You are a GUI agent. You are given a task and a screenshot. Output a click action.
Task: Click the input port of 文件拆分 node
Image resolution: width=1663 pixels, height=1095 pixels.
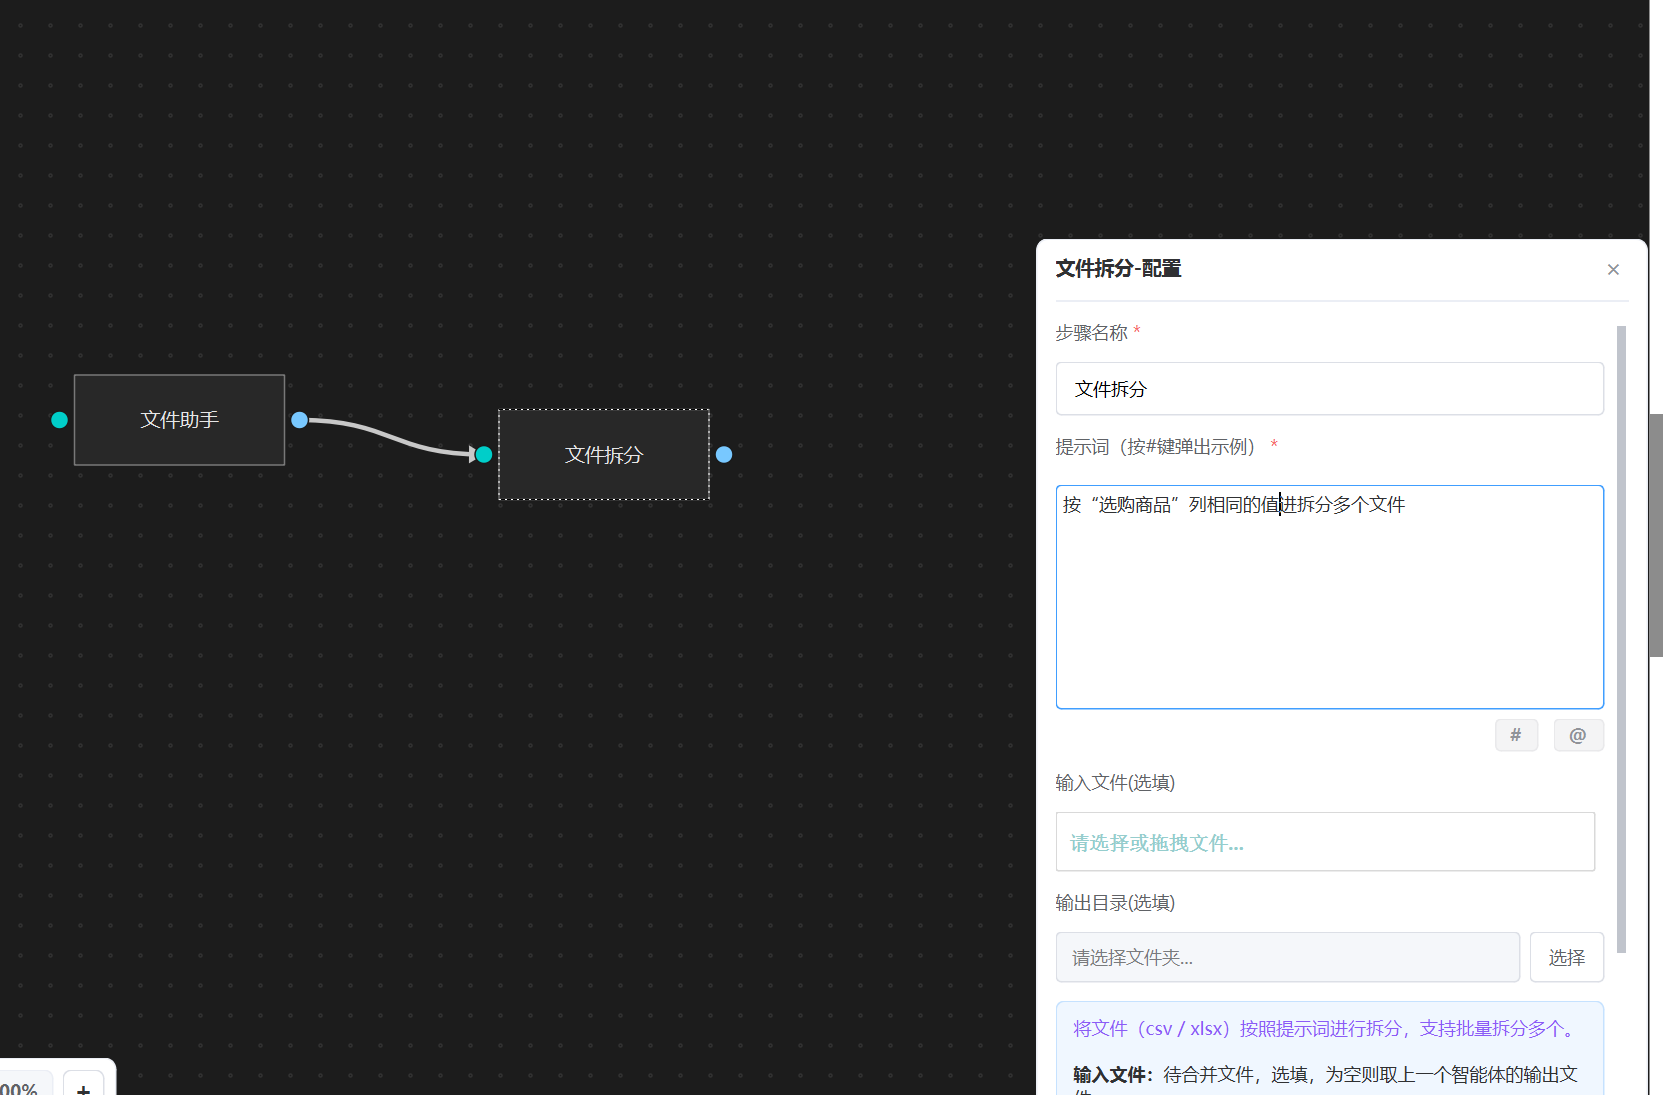[484, 455]
